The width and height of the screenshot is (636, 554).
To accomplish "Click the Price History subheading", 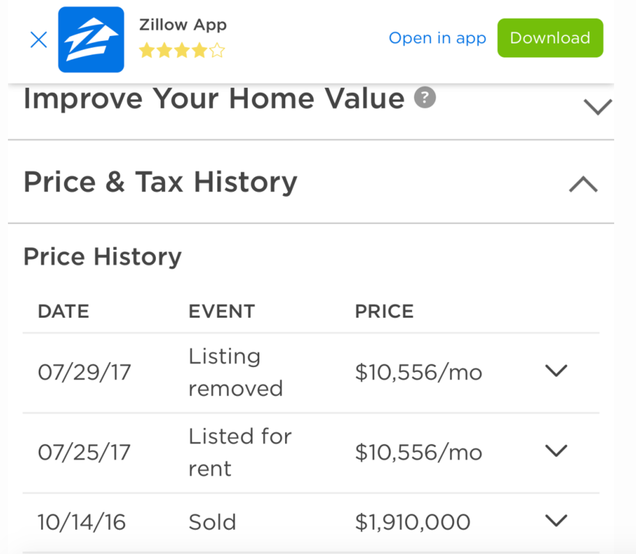I will pos(103,257).
